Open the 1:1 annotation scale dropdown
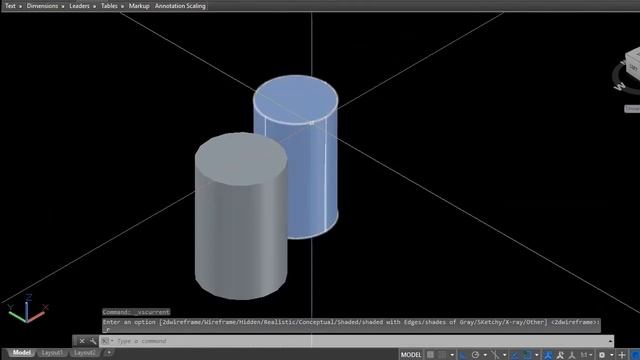Viewport: 640px width, 360px height. point(587,355)
